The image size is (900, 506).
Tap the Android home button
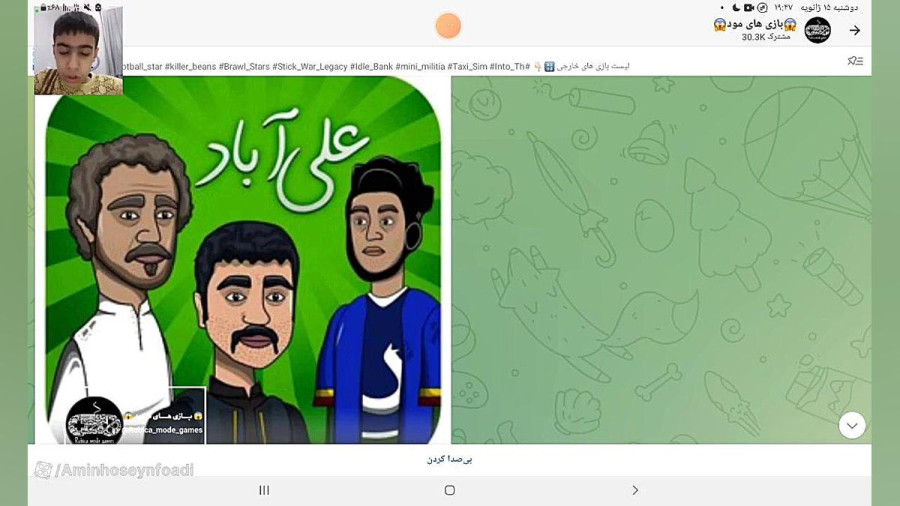450,490
